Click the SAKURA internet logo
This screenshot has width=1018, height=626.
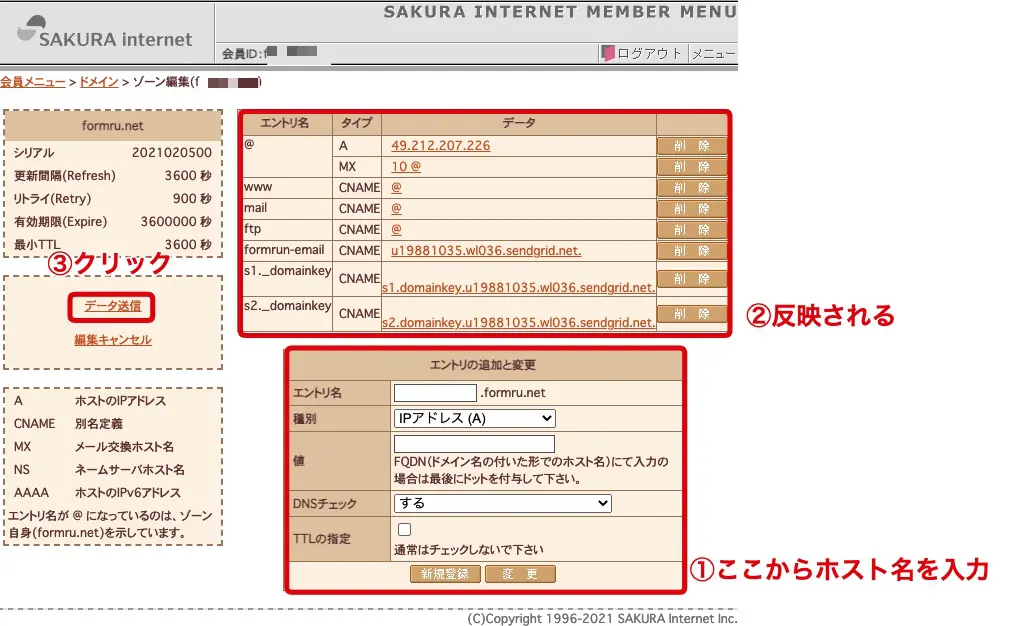(x=105, y=32)
